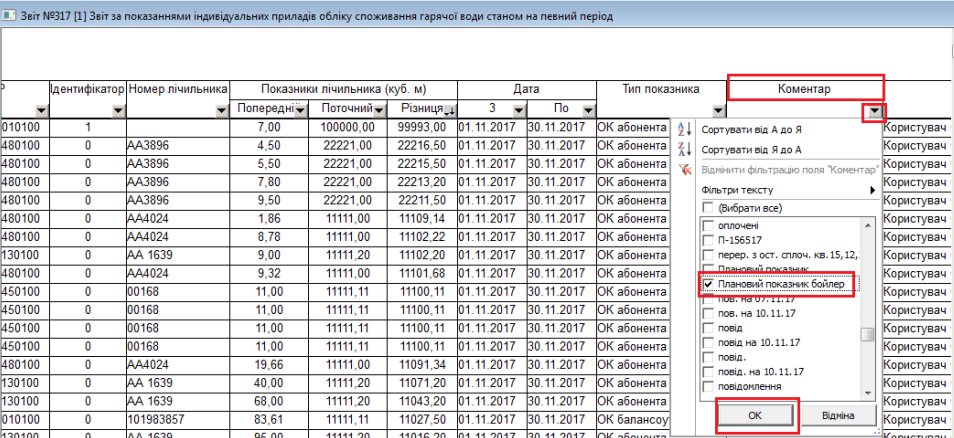Check the (Вибрати все) checkbox

709,207
